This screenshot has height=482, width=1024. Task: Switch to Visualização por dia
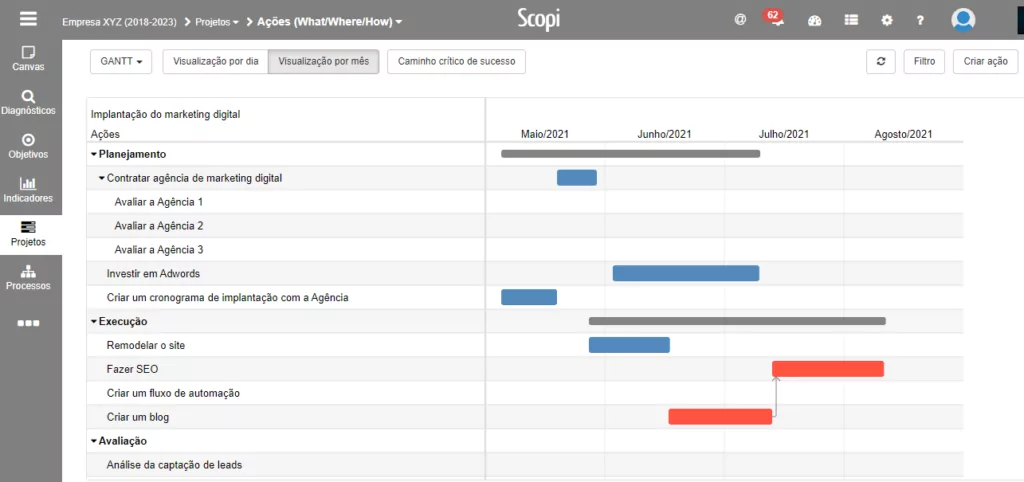coord(215,61)
